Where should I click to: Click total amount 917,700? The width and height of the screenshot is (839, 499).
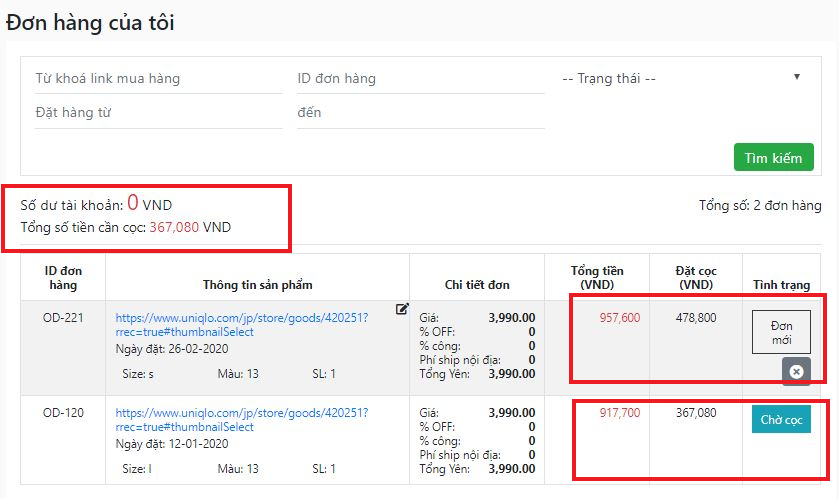620,413
